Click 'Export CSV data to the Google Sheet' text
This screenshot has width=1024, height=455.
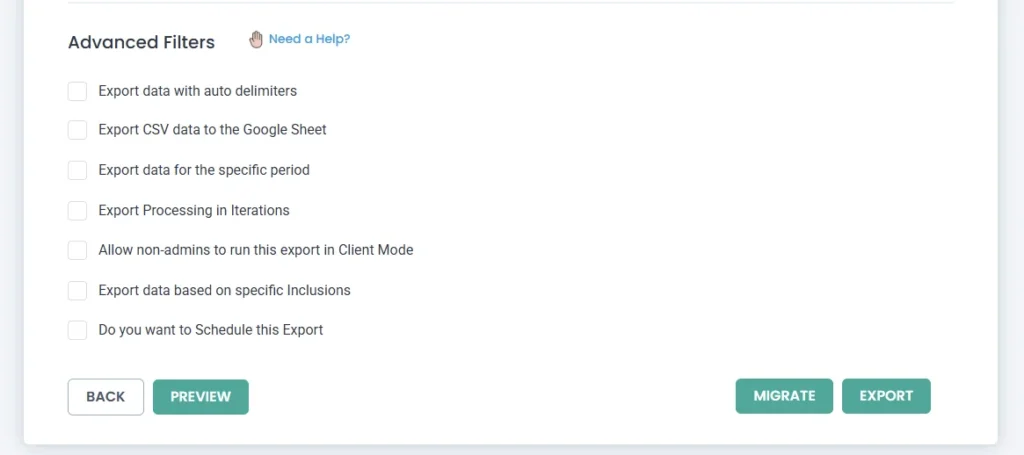click(212, 130)
